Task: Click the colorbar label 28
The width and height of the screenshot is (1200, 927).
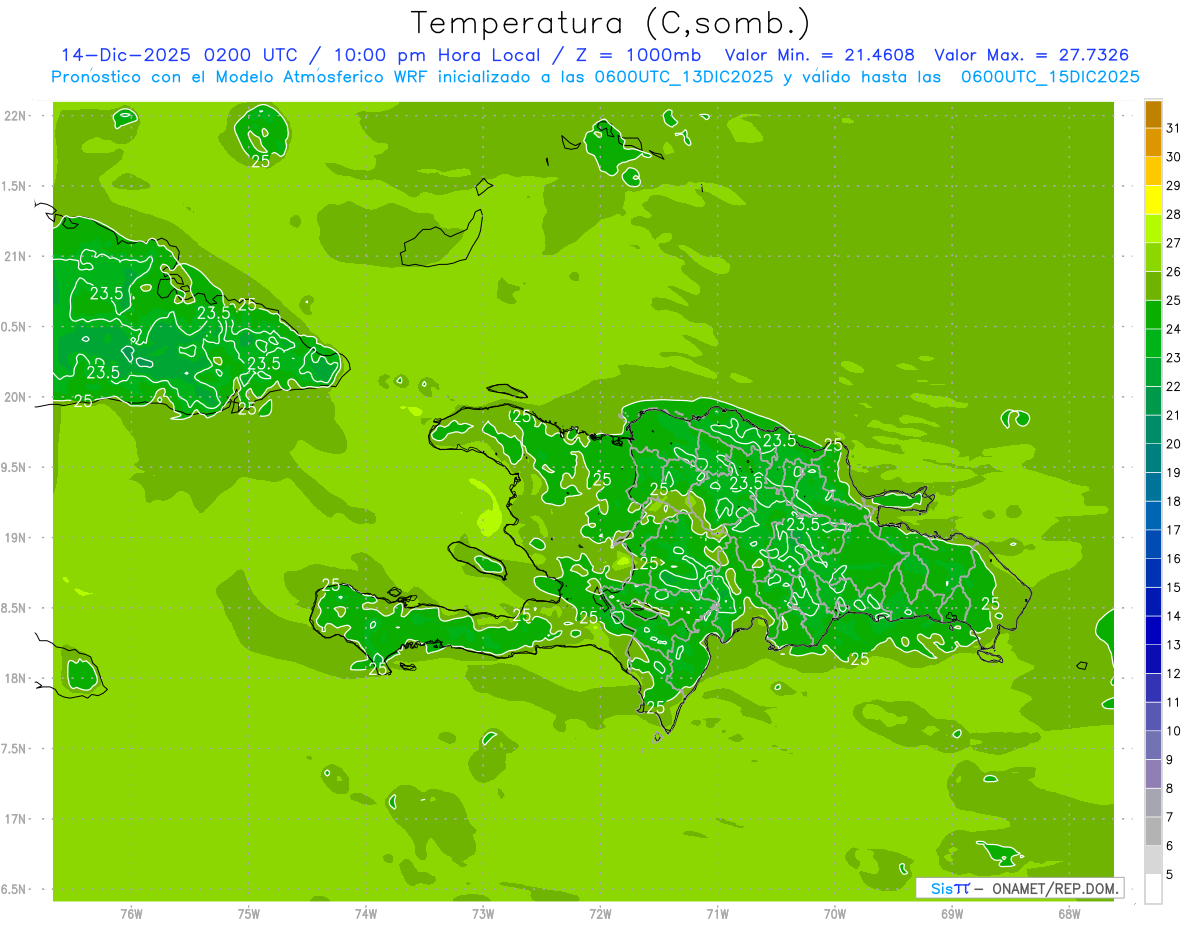Action: coord(1174,214)
